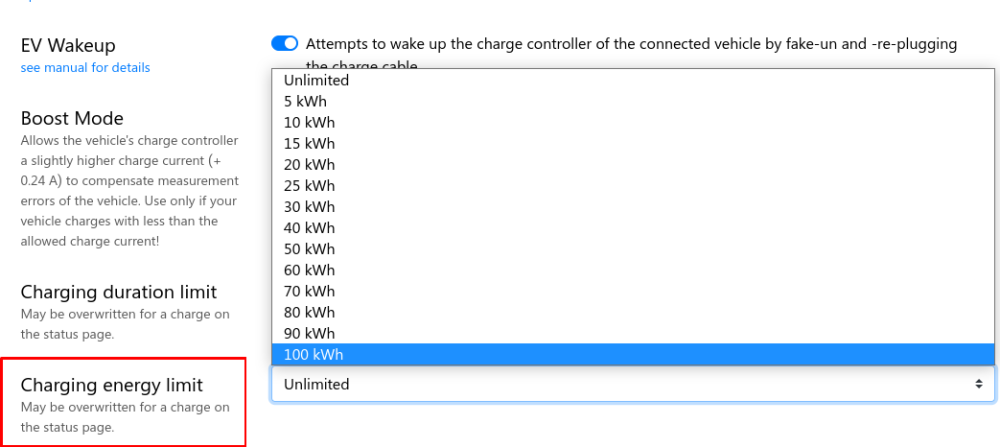Select 30 kWh from dropdown list
This screenshot has width=1000, height=447.
coord(309,207)
